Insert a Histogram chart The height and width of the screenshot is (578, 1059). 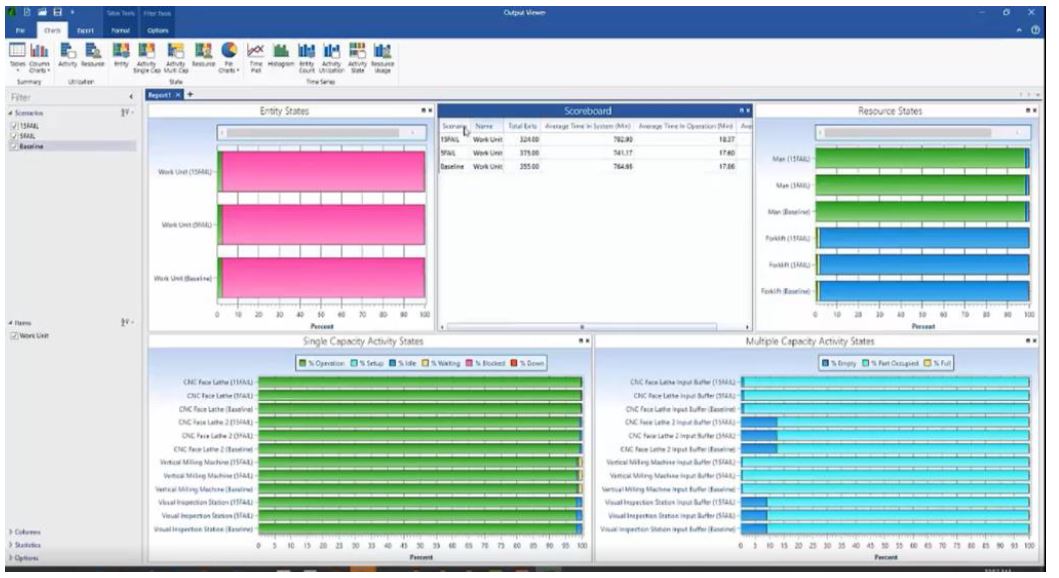coord(281,55)
